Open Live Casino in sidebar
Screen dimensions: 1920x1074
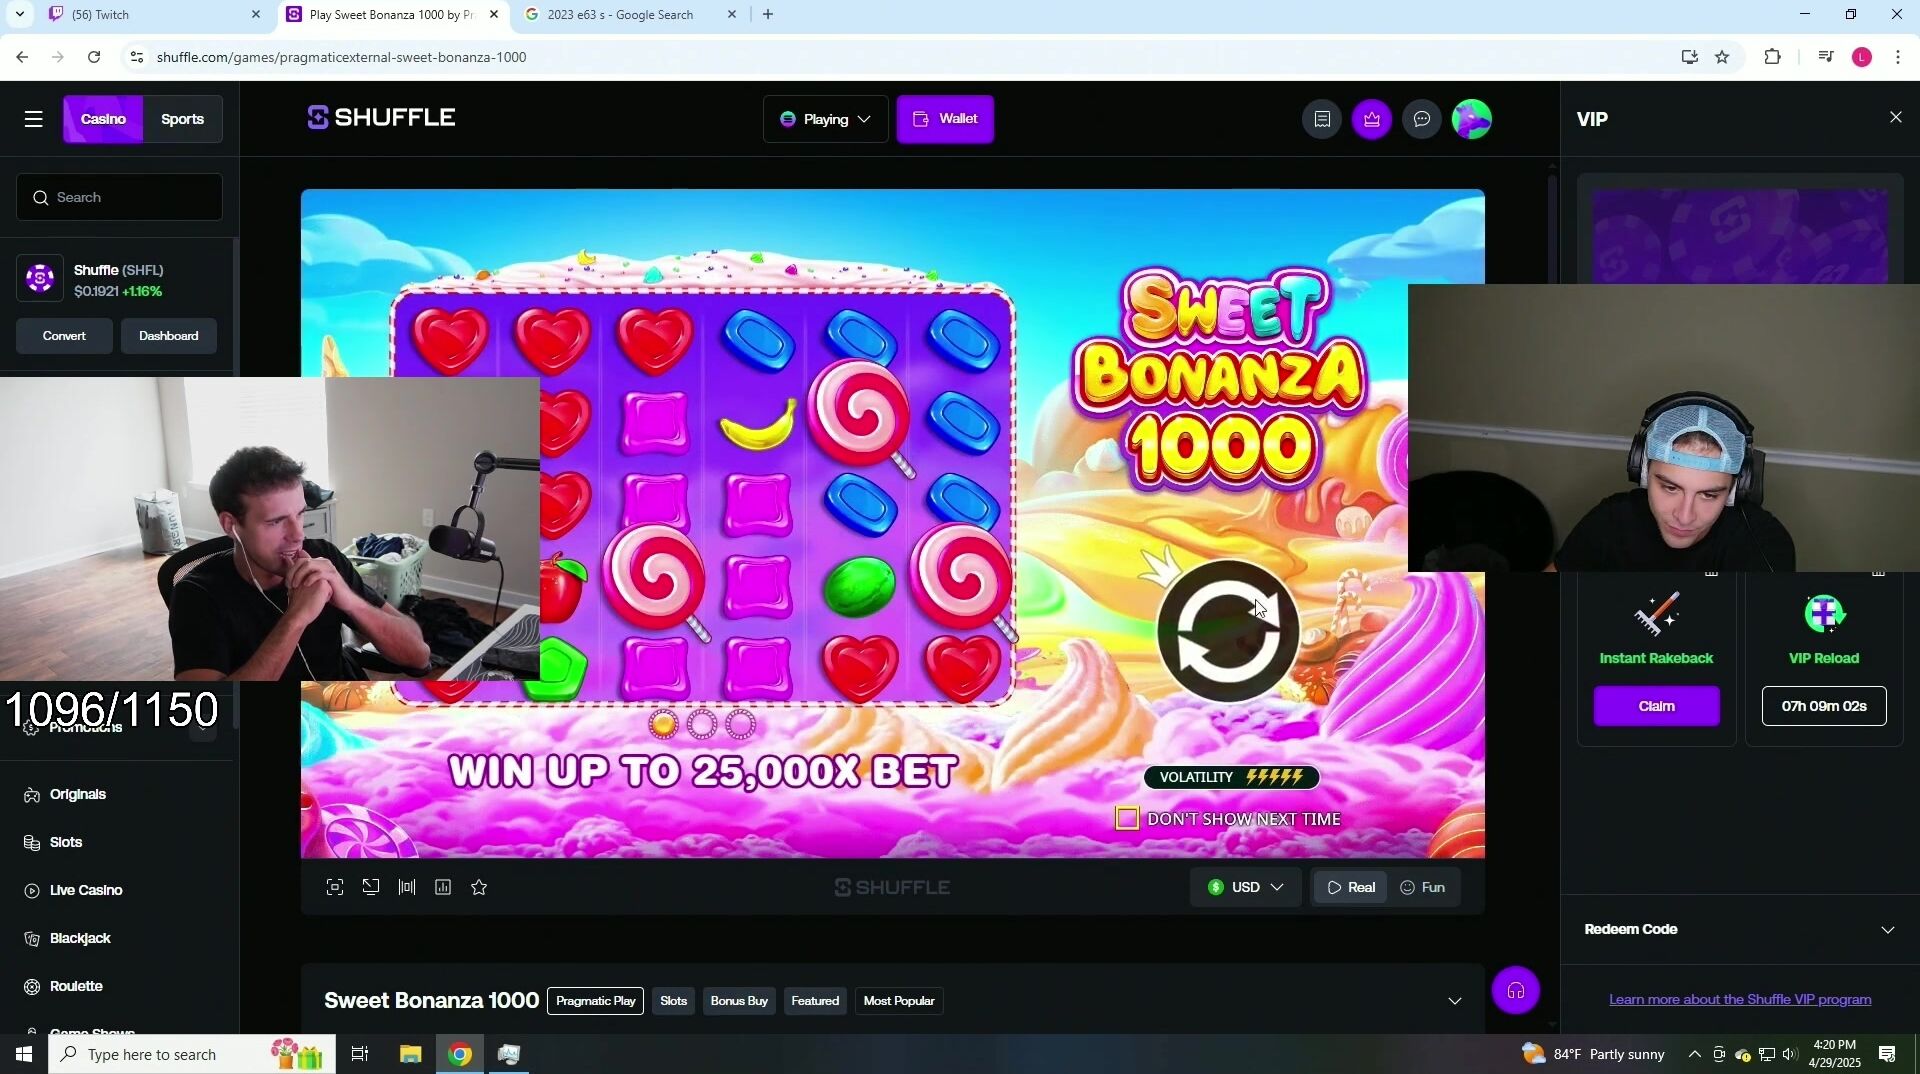[x=86, y=890]
